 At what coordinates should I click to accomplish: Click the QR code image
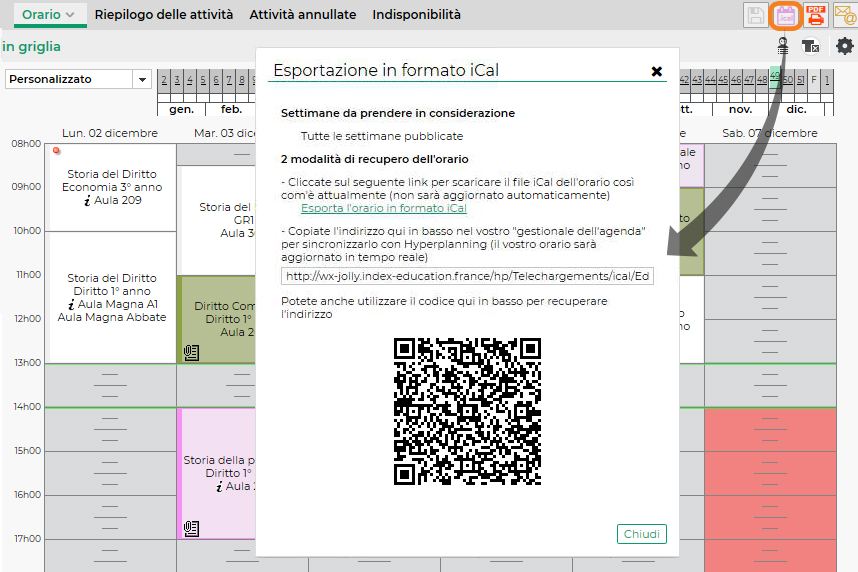(x=467, y=411)
